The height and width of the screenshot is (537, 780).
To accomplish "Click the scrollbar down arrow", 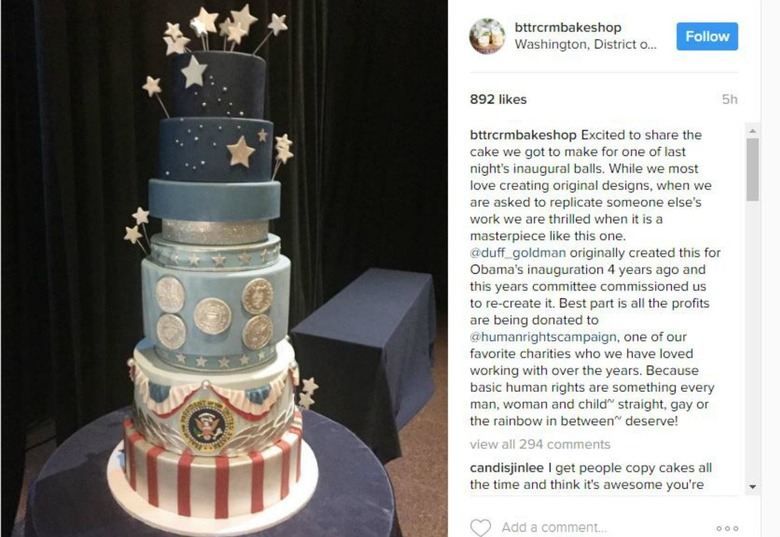I will (x=753, y=486).
